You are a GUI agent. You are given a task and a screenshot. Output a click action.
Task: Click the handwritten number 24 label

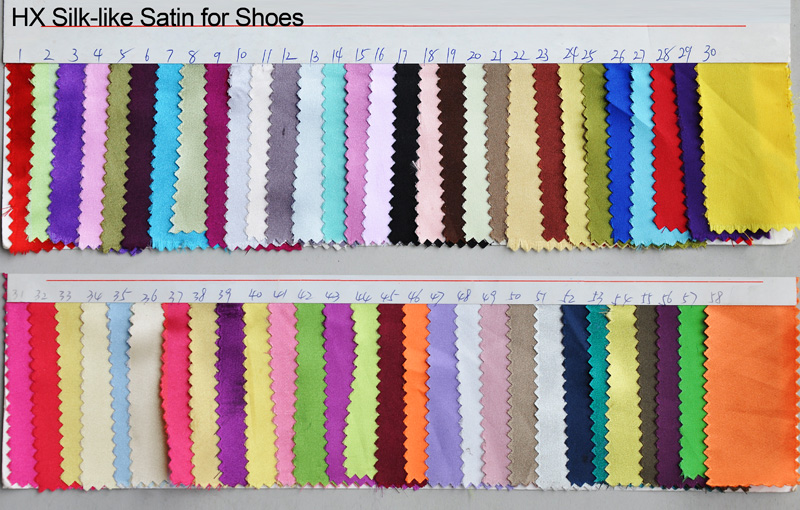[x=571, y=54]
